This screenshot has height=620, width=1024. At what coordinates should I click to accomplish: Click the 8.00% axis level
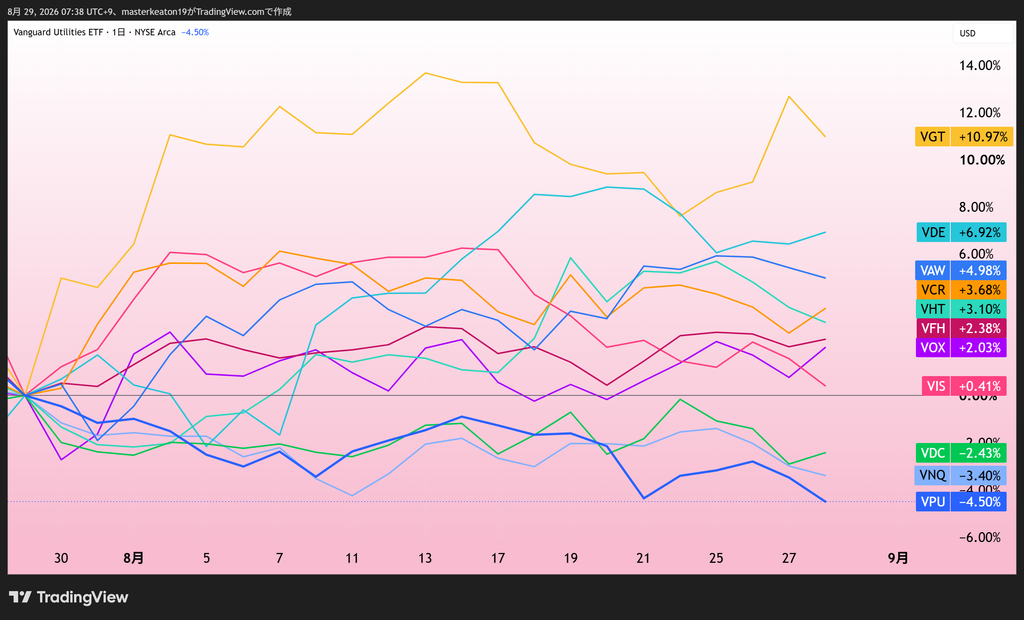(976, 207)
